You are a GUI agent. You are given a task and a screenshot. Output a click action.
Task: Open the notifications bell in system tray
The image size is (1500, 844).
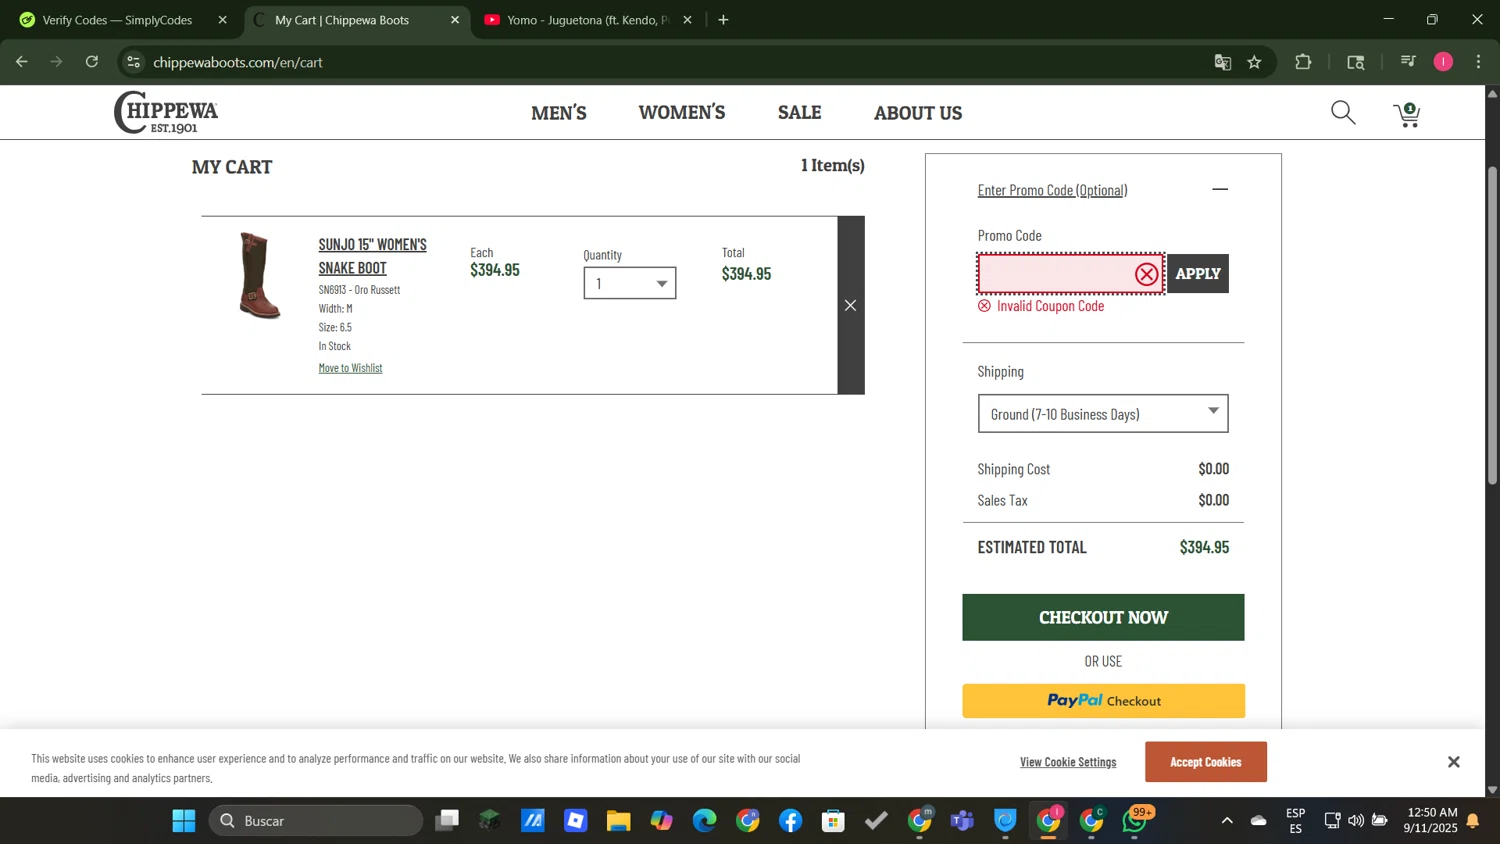click(x=1473, y=821)
